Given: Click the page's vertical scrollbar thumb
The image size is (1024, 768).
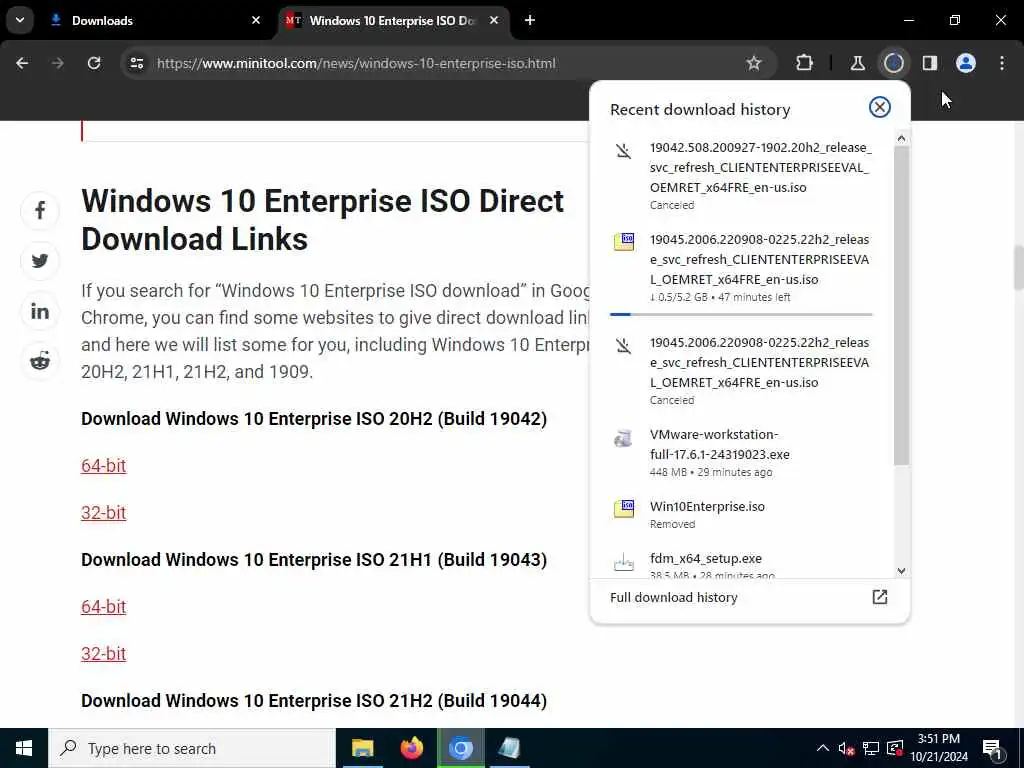Looking at the screenshot, I should [1018, 268].
